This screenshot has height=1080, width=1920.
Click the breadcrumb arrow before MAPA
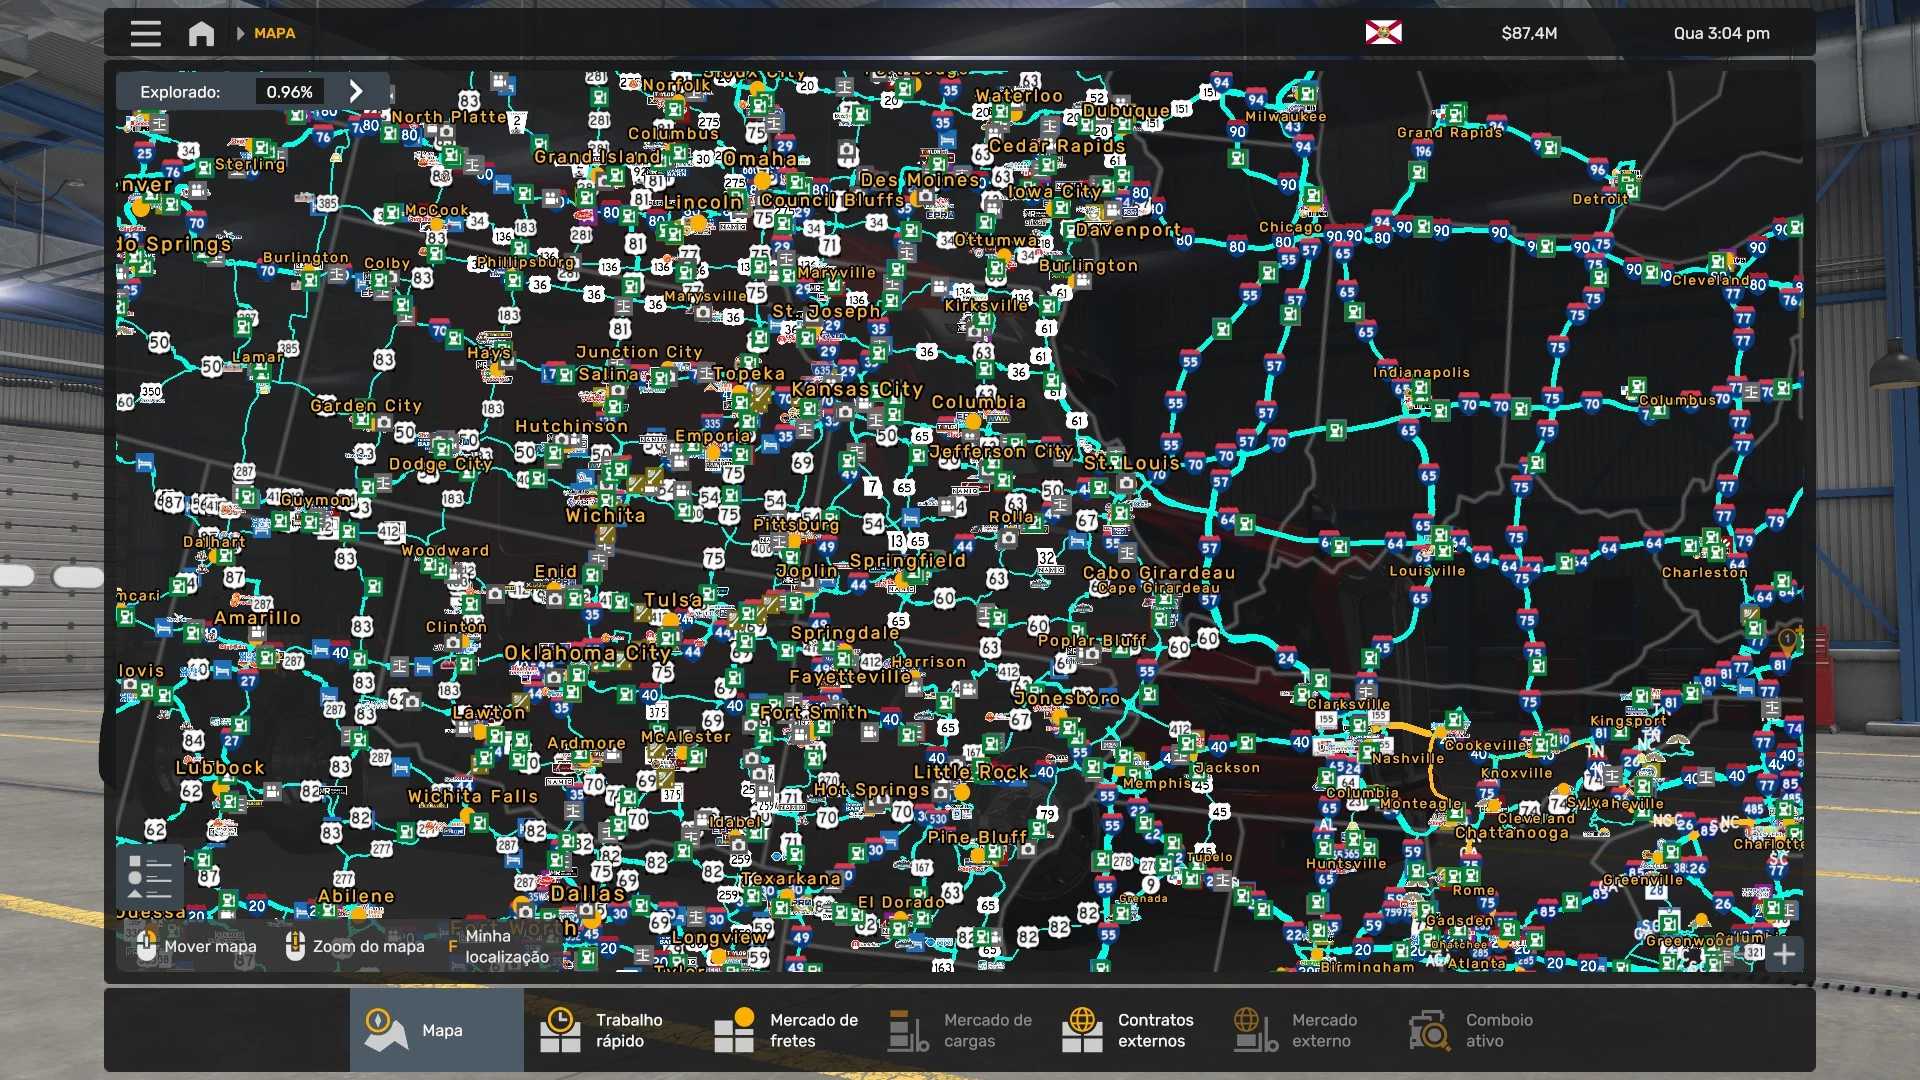(240, 33)
